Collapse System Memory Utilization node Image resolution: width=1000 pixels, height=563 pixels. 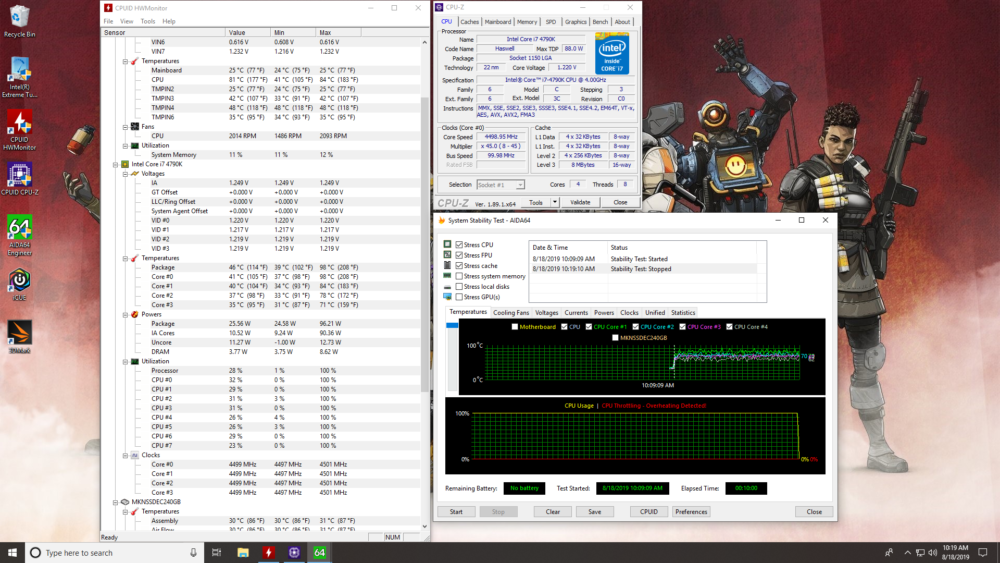coord(125,145)
